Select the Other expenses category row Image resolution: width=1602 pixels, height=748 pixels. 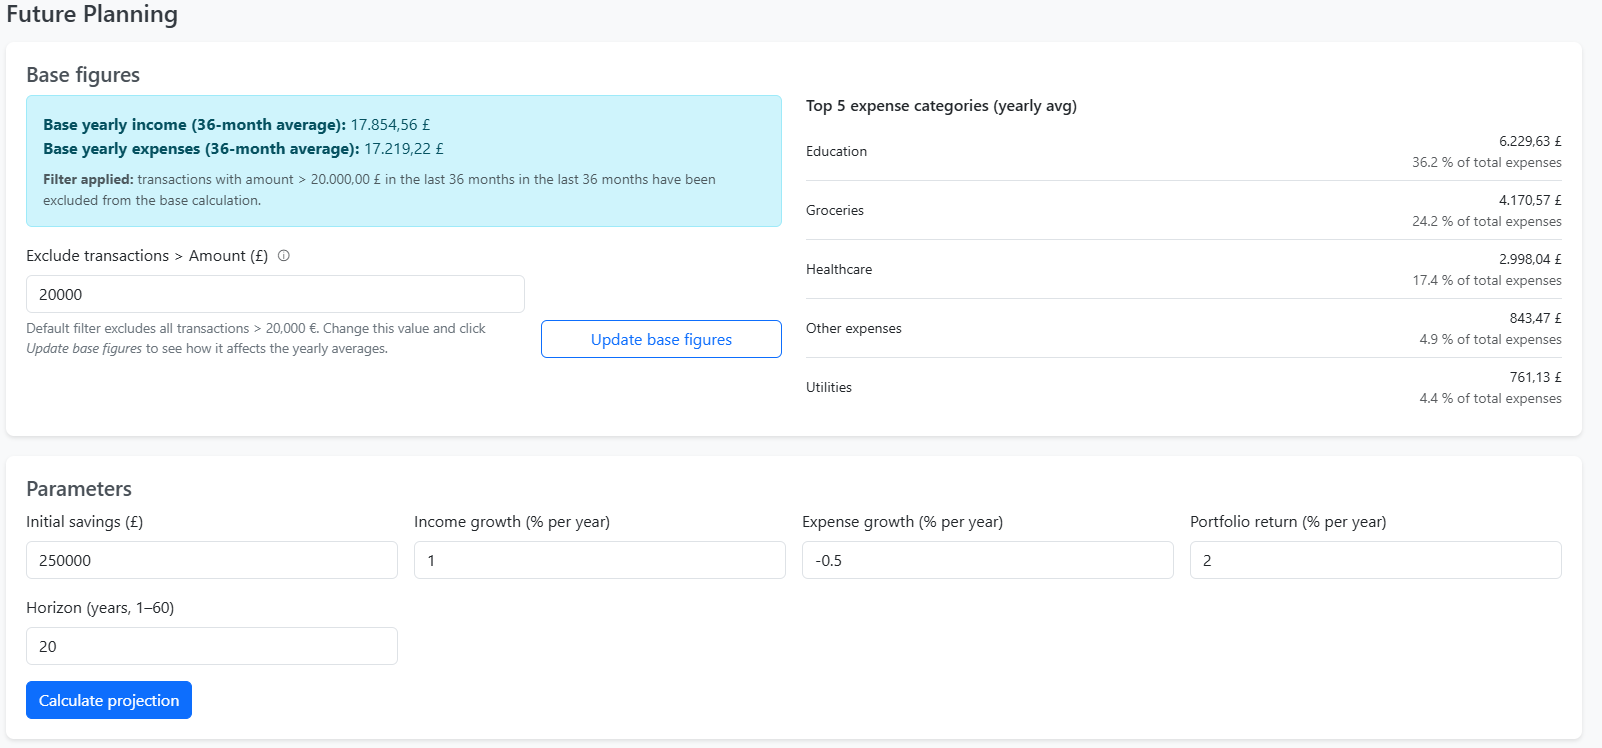tap(1184, 328)
